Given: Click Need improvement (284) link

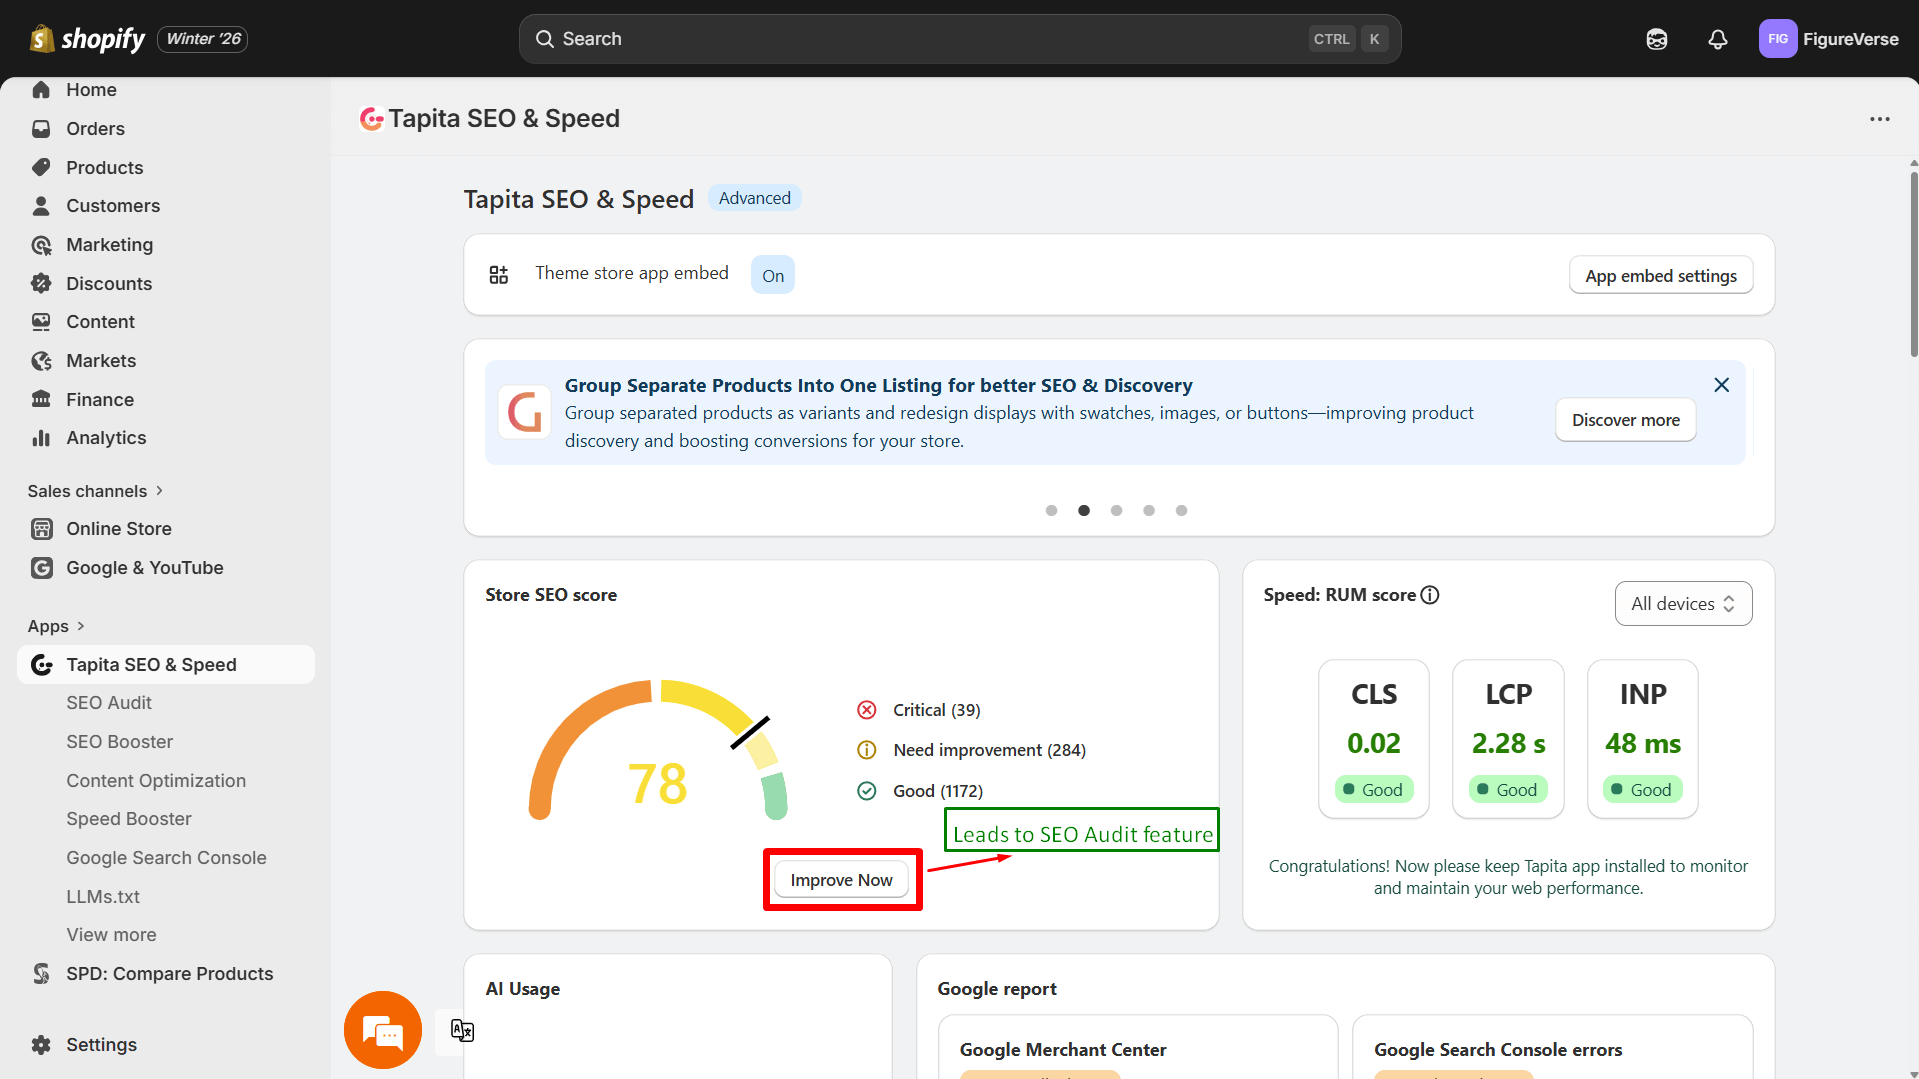Looking at the screenshot, I should (x=990, y=750).
